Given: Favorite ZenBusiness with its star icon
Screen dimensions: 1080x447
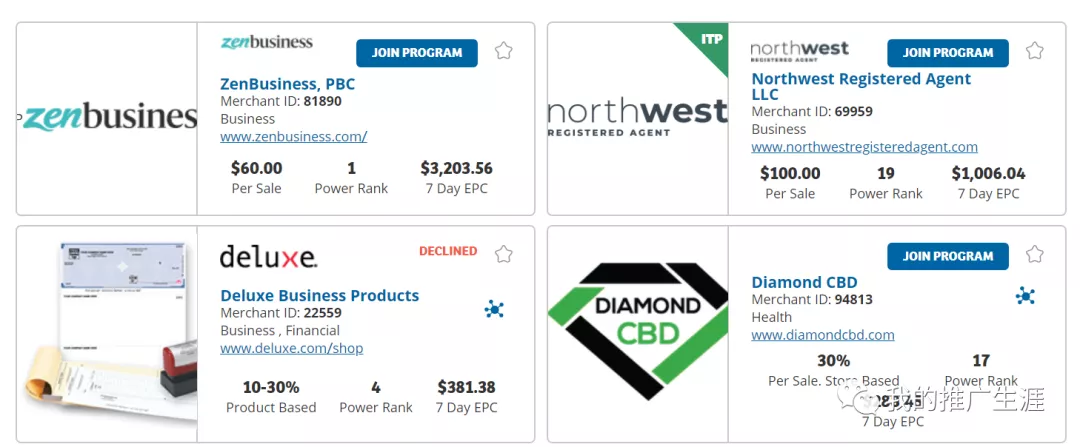Looking at the screenshot, I should pyautogui.click(x=503, y=50).
